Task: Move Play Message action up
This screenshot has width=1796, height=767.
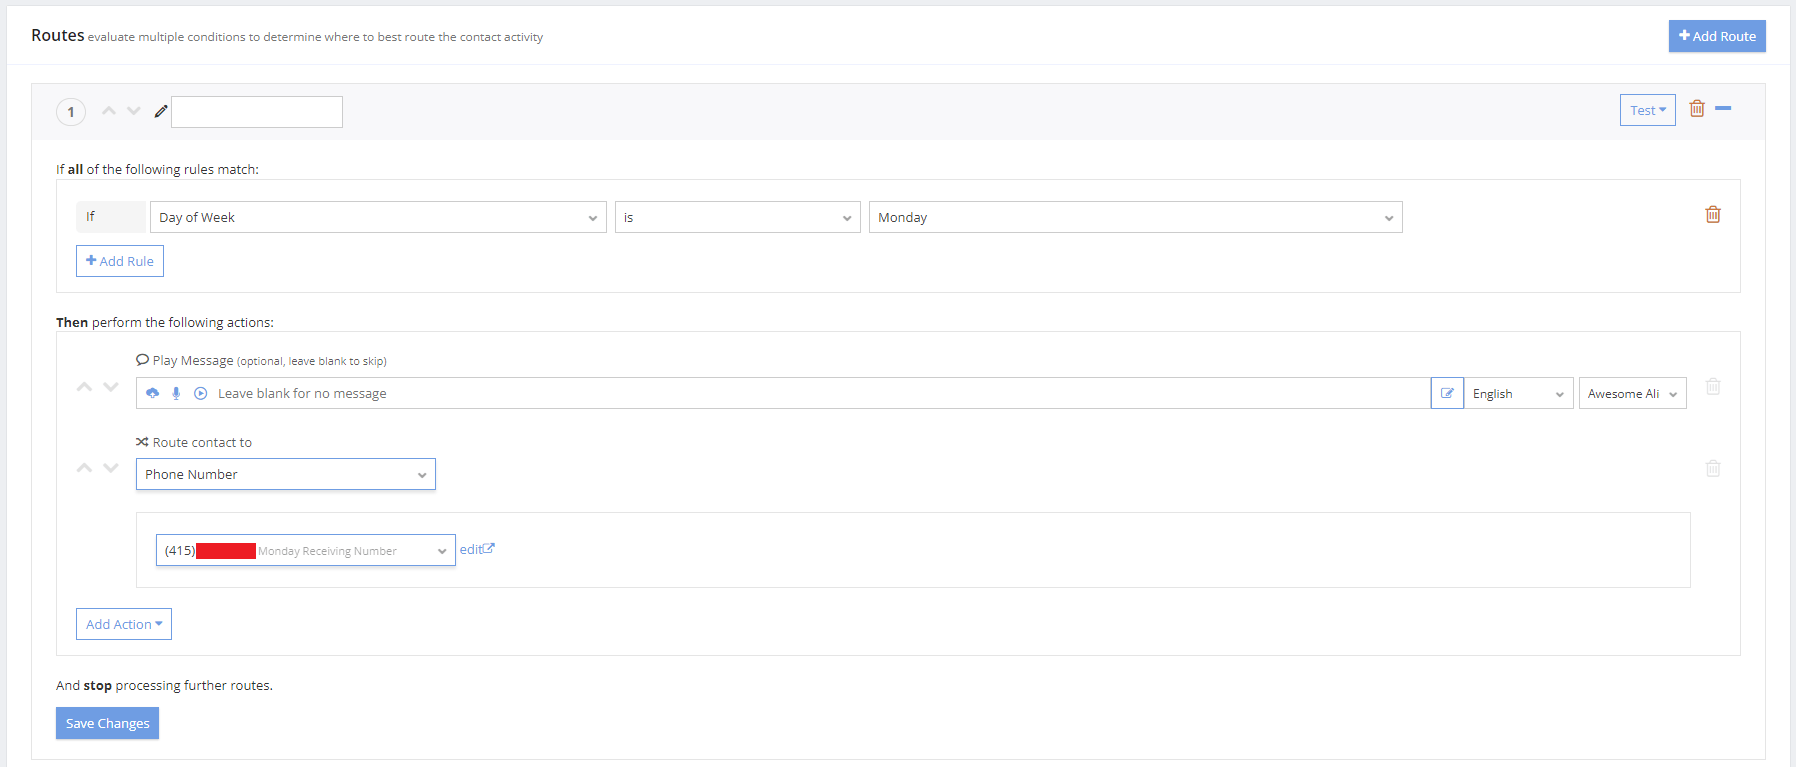Action: (x=85, y=387)
